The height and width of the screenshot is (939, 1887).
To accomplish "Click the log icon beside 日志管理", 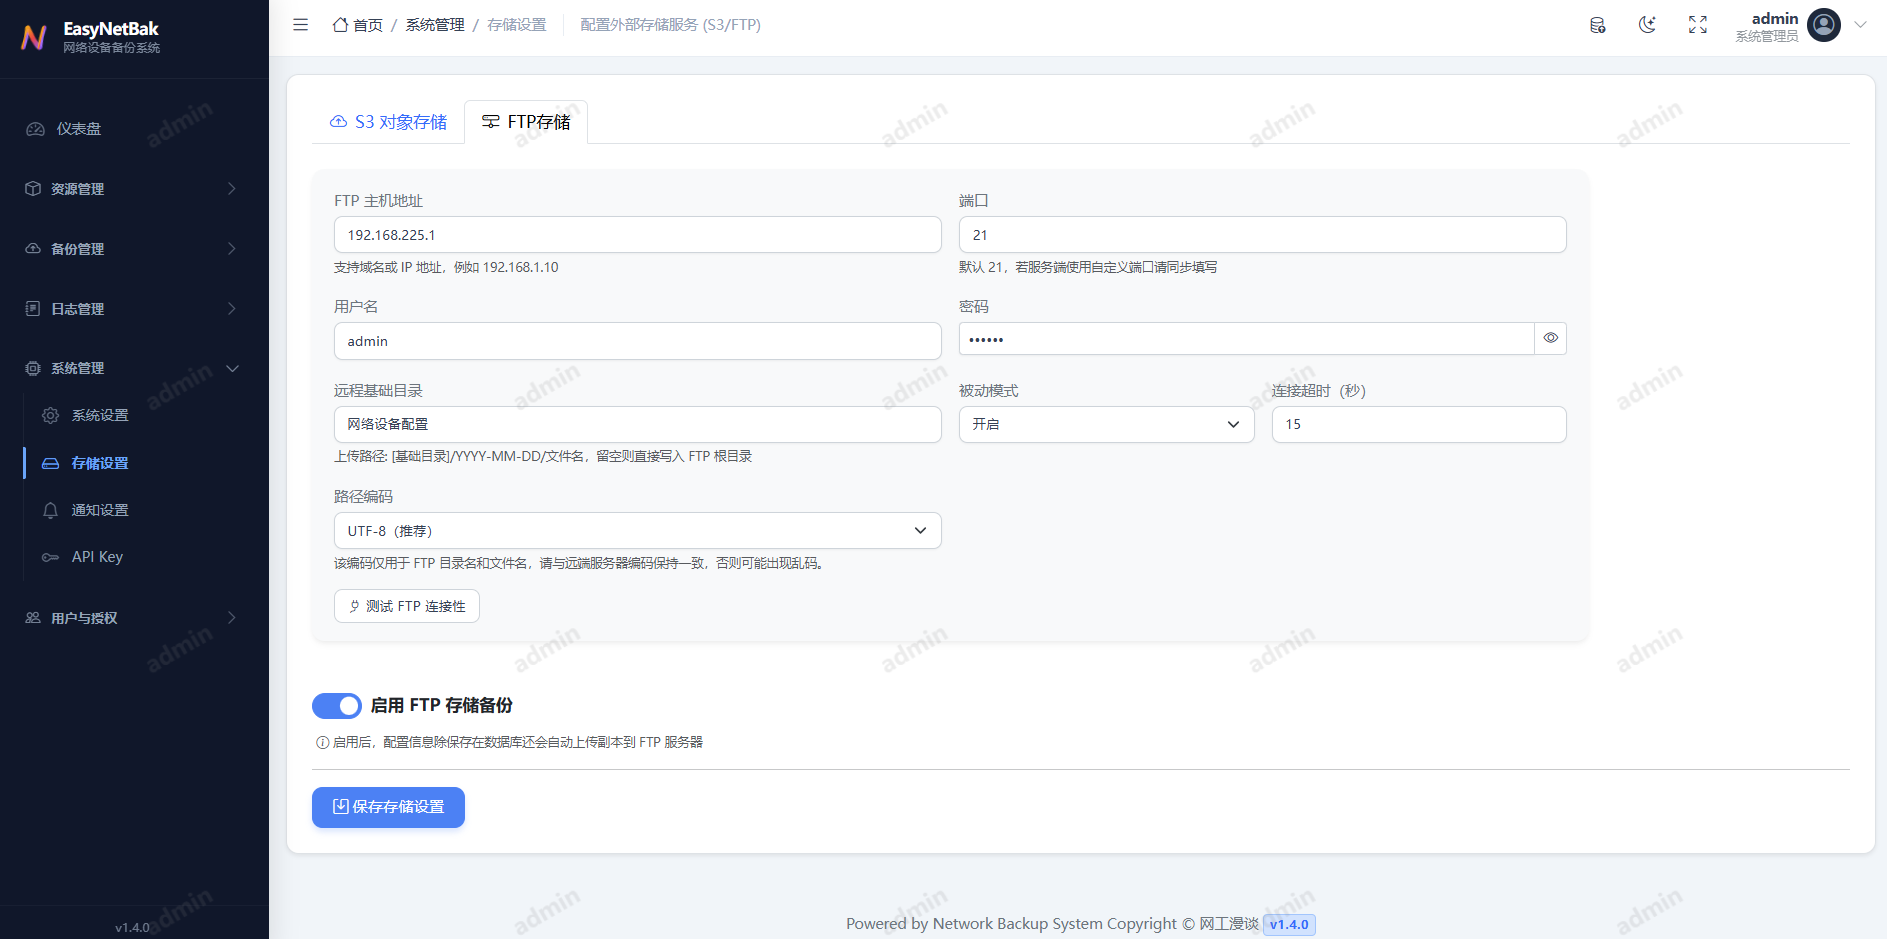I will 33,309.
